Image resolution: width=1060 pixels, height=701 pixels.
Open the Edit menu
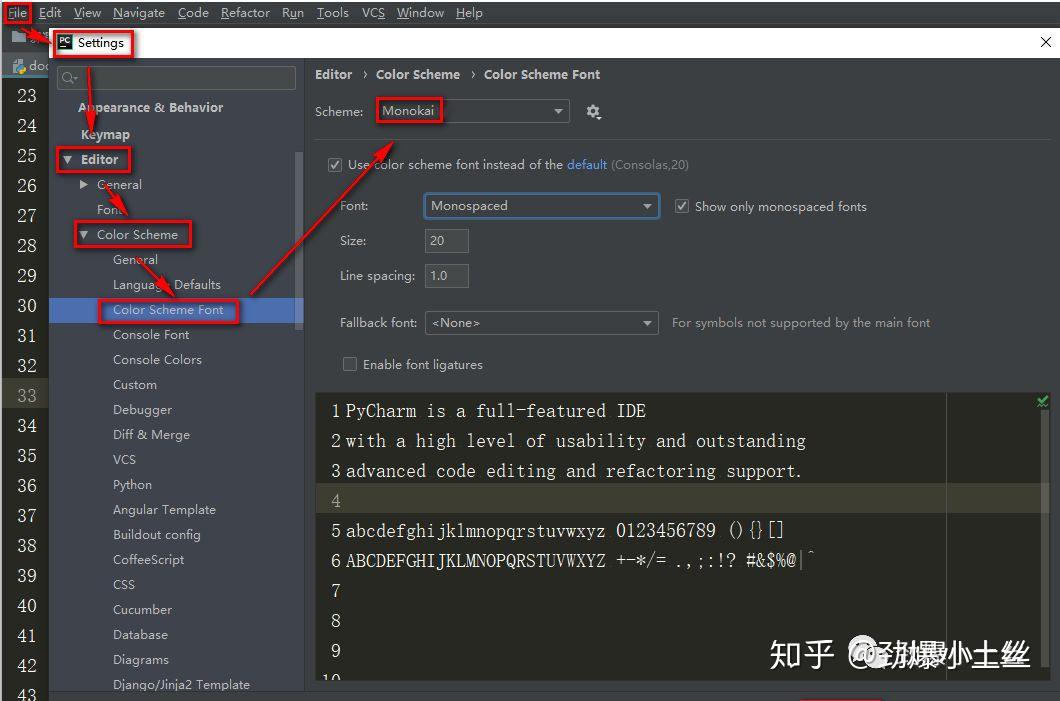(x=49, y=13)
